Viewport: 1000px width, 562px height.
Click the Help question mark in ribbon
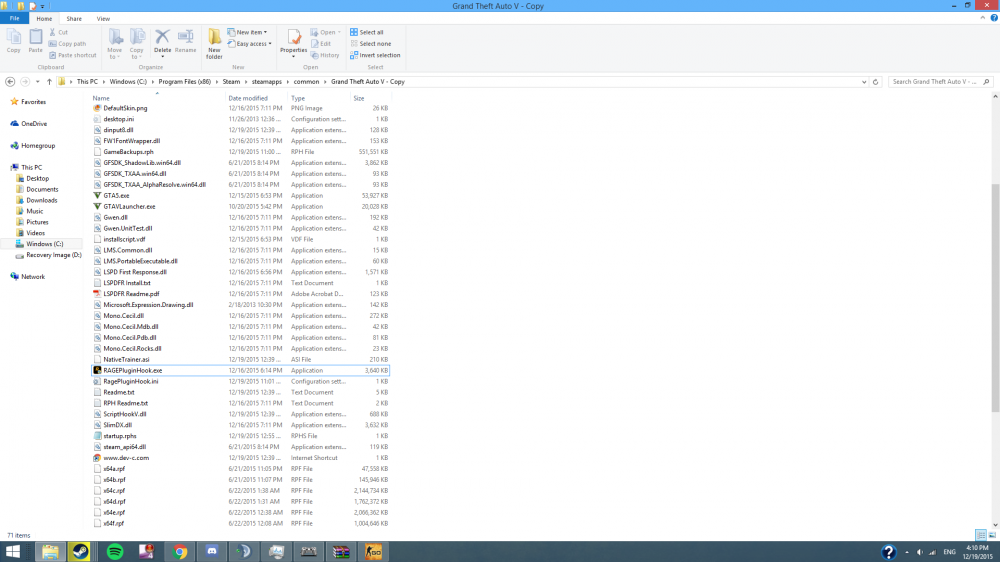[x=994, y=18]
